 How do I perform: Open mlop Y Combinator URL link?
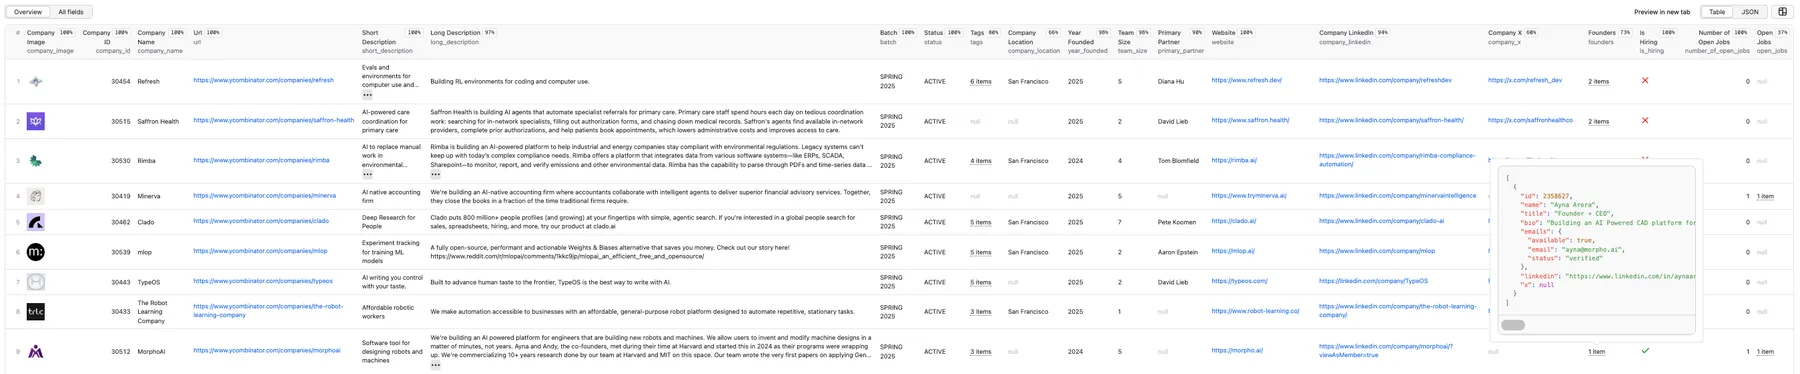tap(260, 251)
